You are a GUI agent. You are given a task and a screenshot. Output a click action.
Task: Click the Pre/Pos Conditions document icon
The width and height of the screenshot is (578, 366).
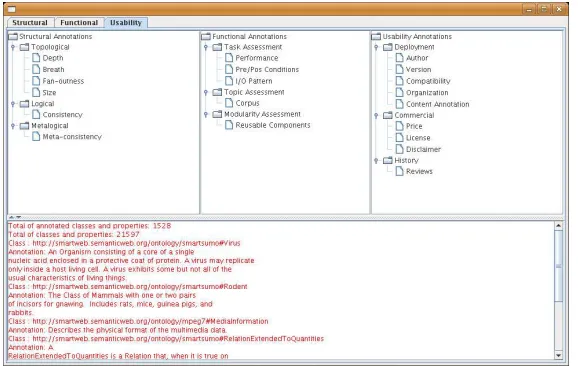(229, 69)
